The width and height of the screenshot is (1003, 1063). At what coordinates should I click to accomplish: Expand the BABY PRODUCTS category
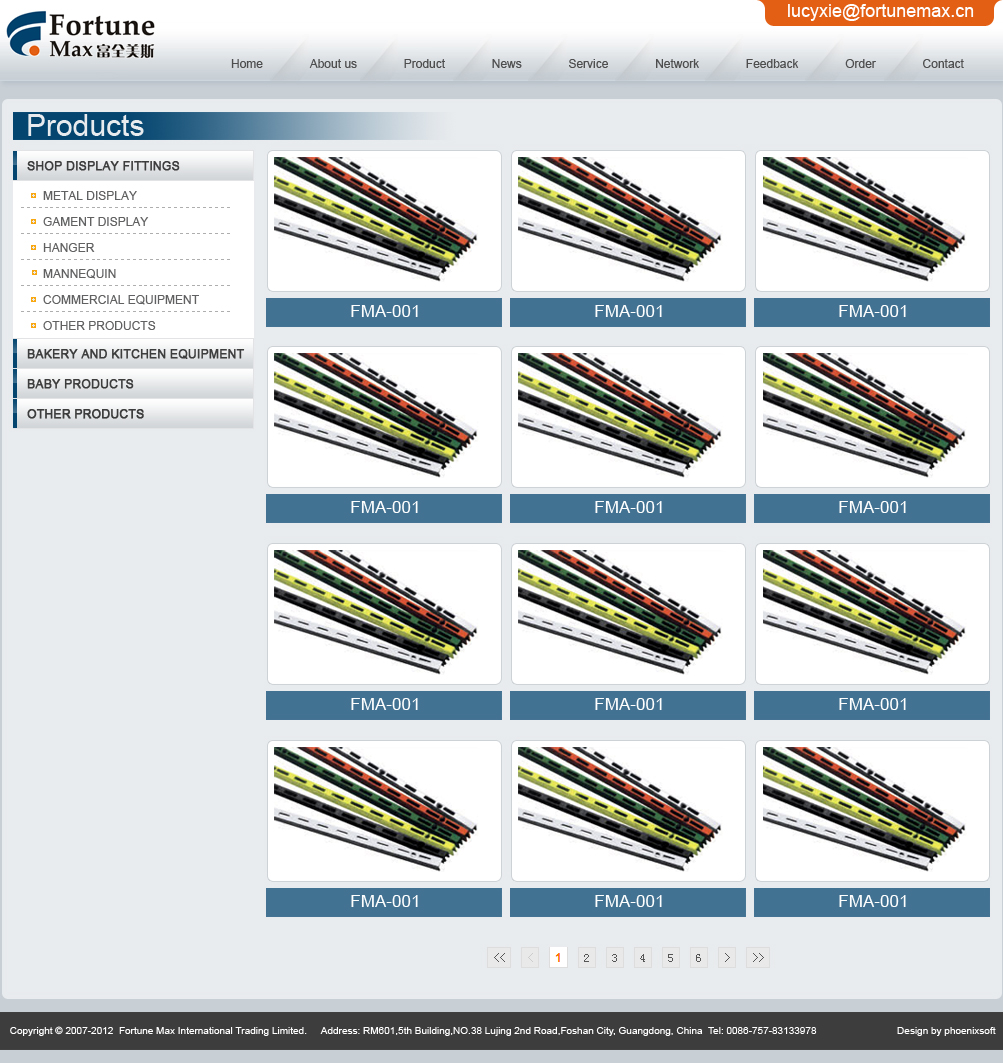(x=80, y=384)
